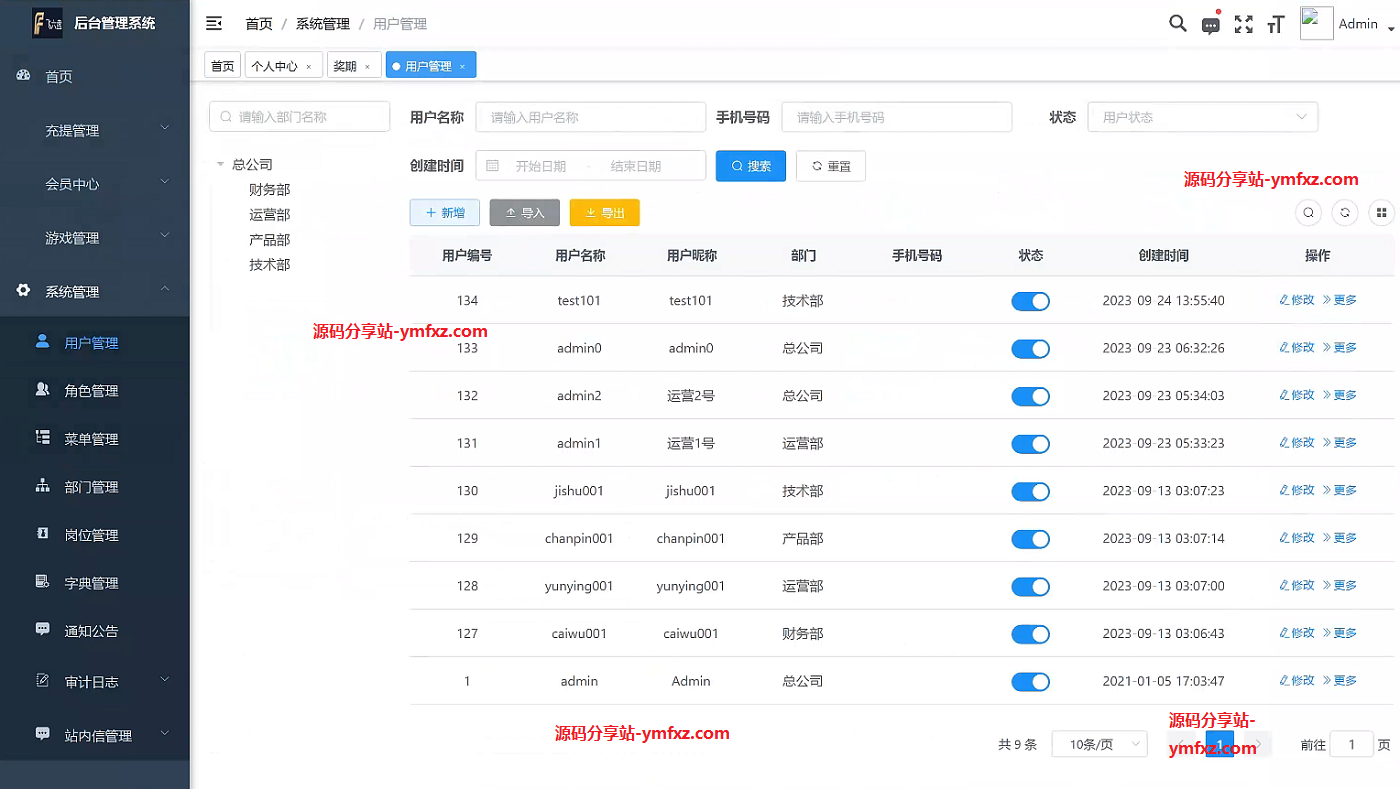This screenshot has height=789, width=1400.
Task: Select 技术部 in the department tree
Action: (269, 265)
